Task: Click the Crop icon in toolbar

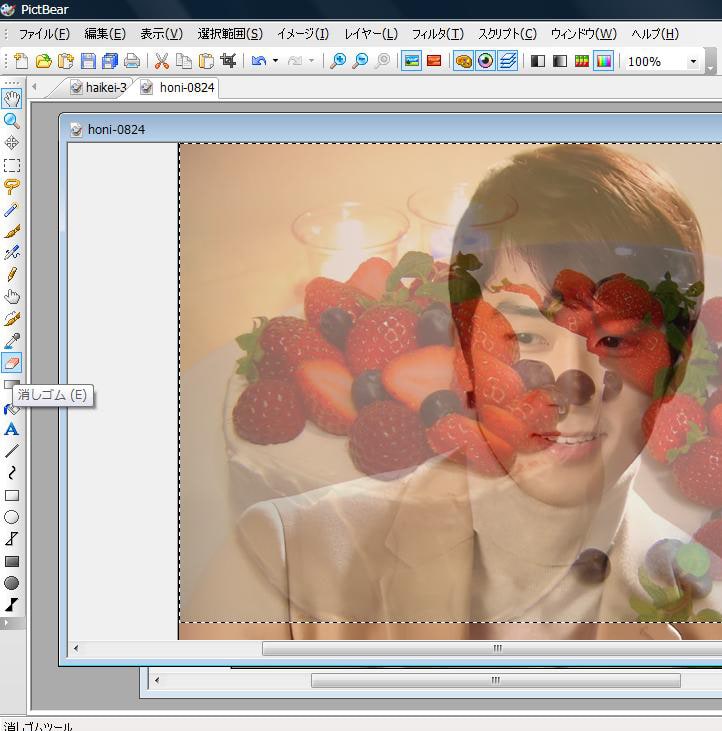Action: point(228,61)
